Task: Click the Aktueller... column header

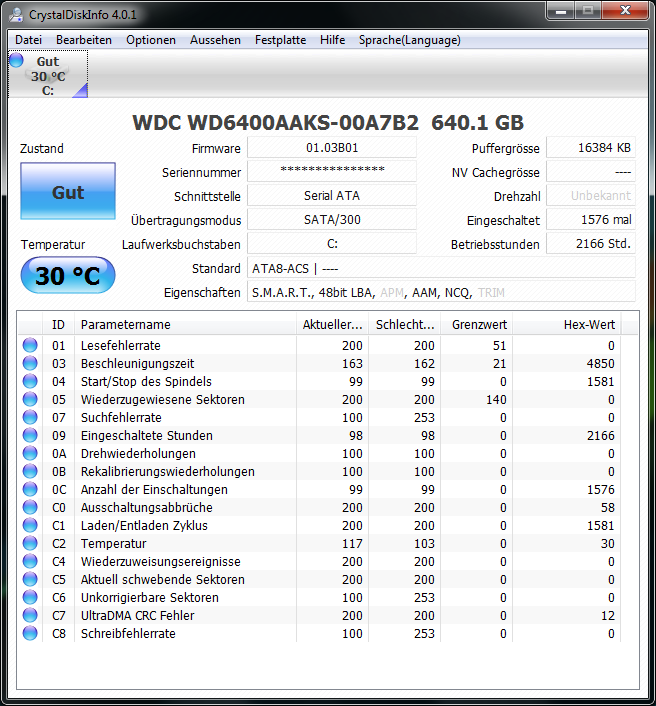Action: point(332,325)
